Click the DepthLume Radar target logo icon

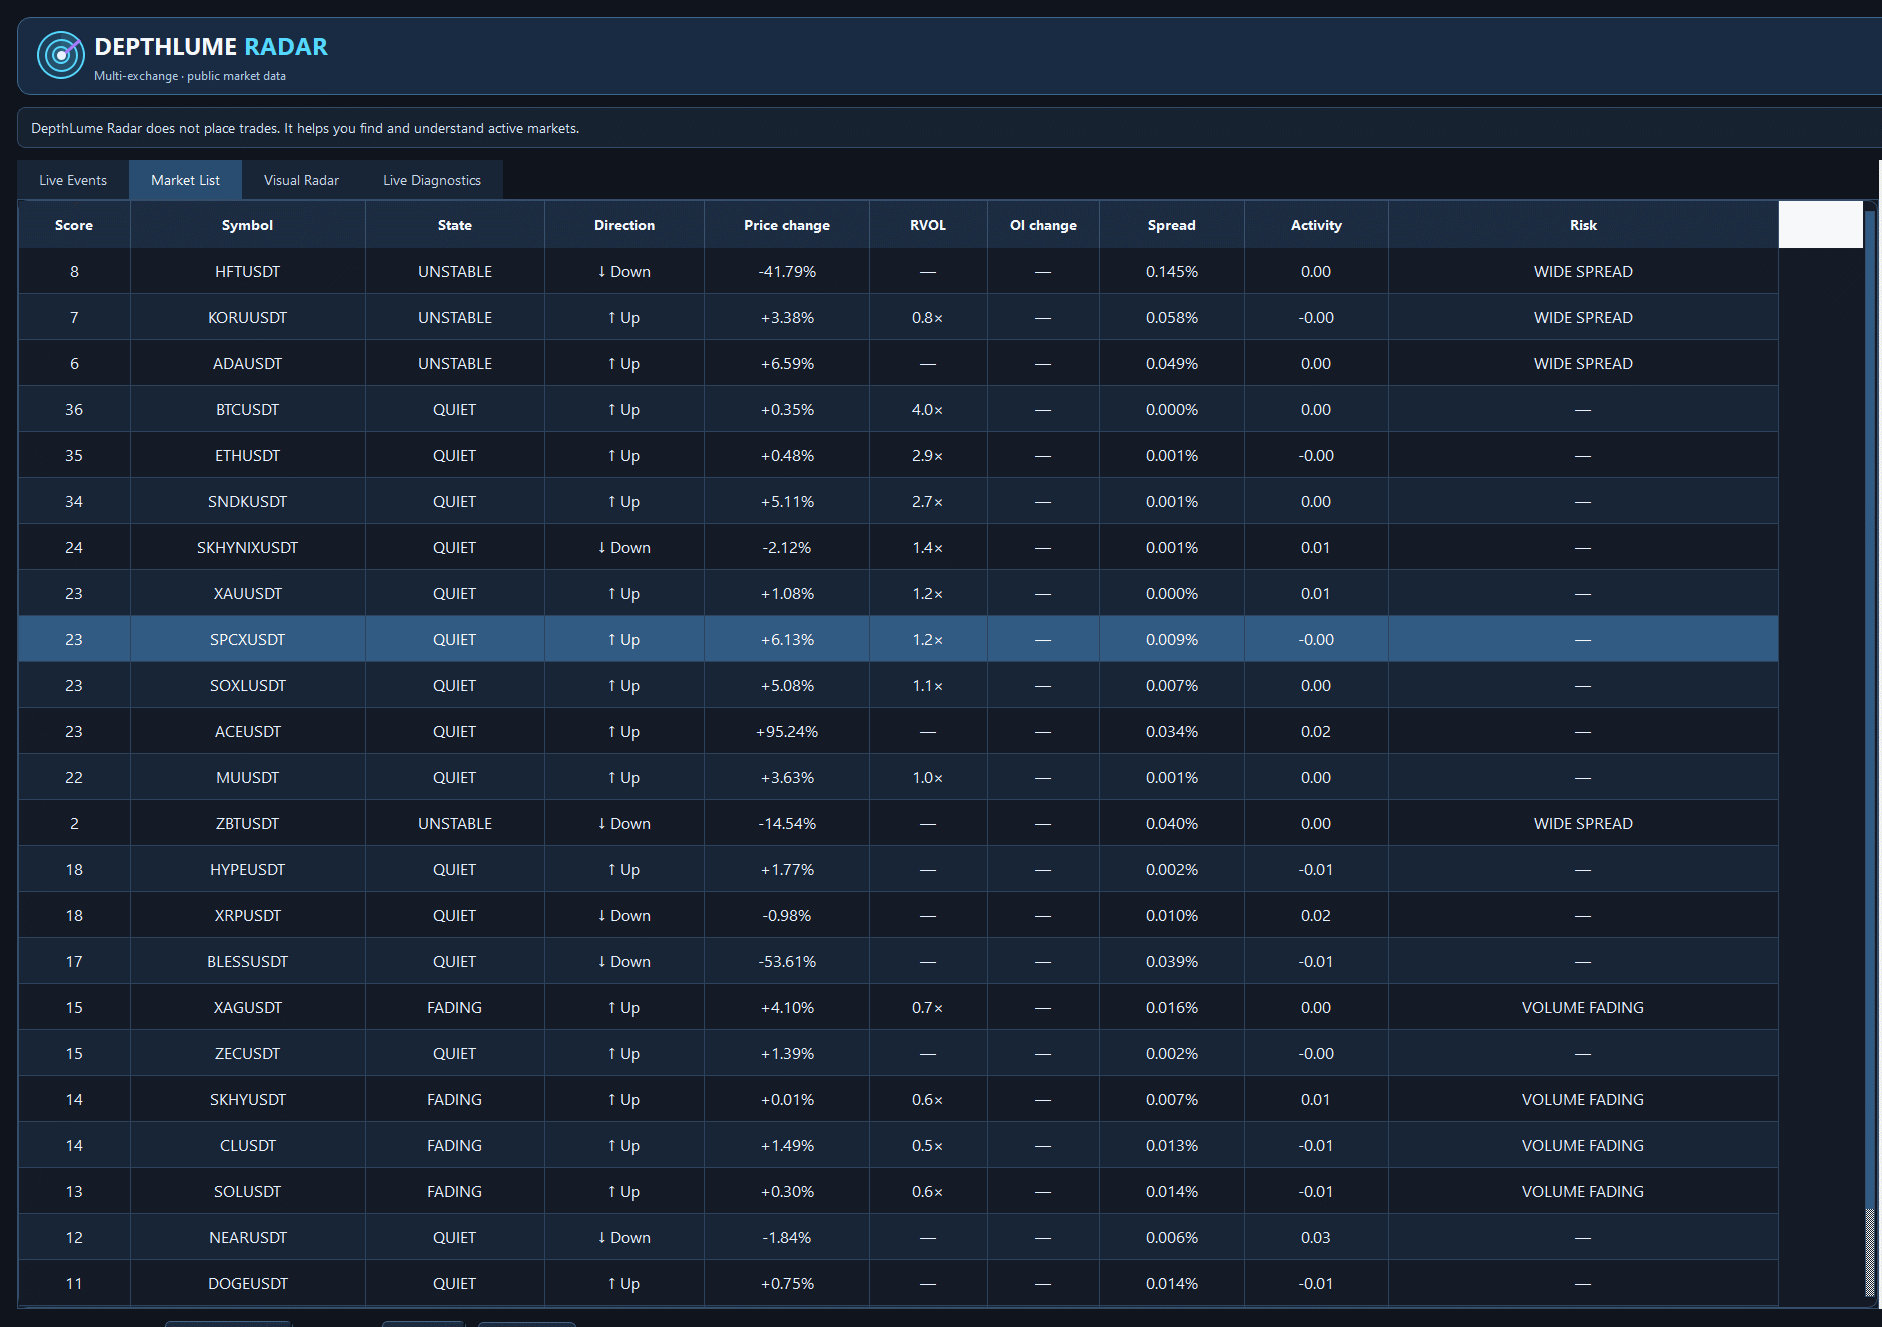pyautogui.click(x=61, y=55)
